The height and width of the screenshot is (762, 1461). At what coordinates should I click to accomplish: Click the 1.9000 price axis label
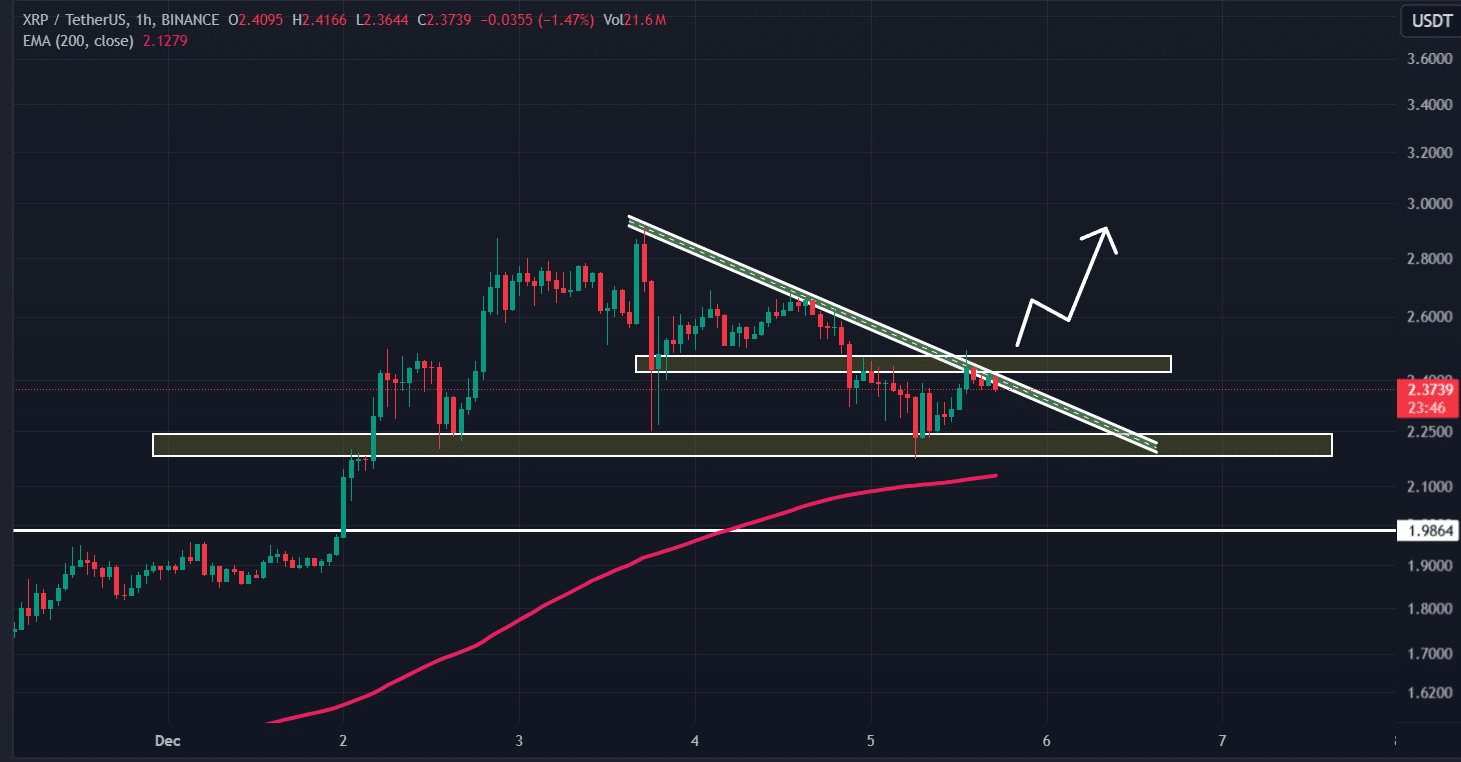tap(1428, 566)
